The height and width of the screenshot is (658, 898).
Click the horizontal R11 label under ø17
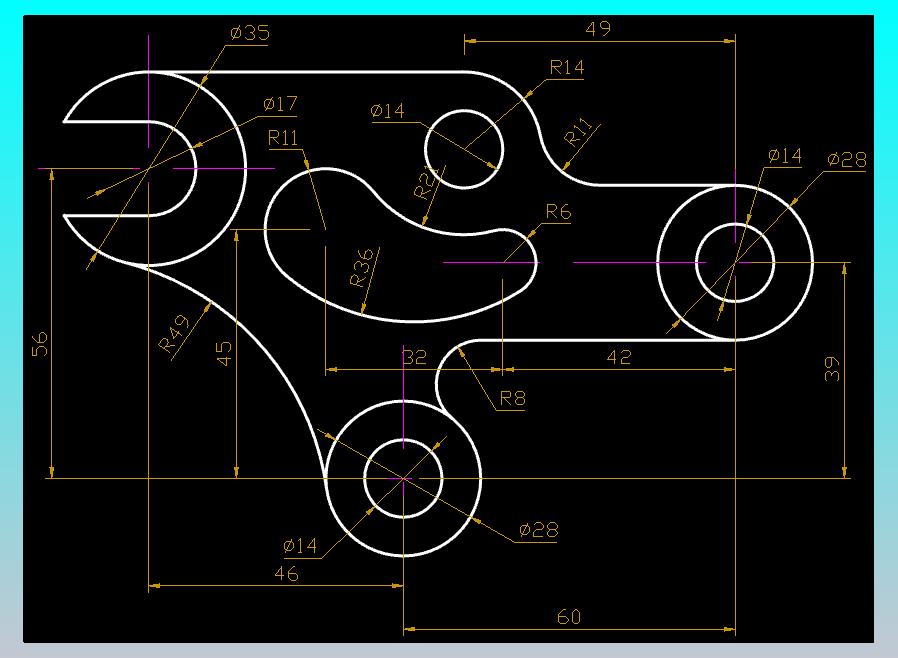283,138
